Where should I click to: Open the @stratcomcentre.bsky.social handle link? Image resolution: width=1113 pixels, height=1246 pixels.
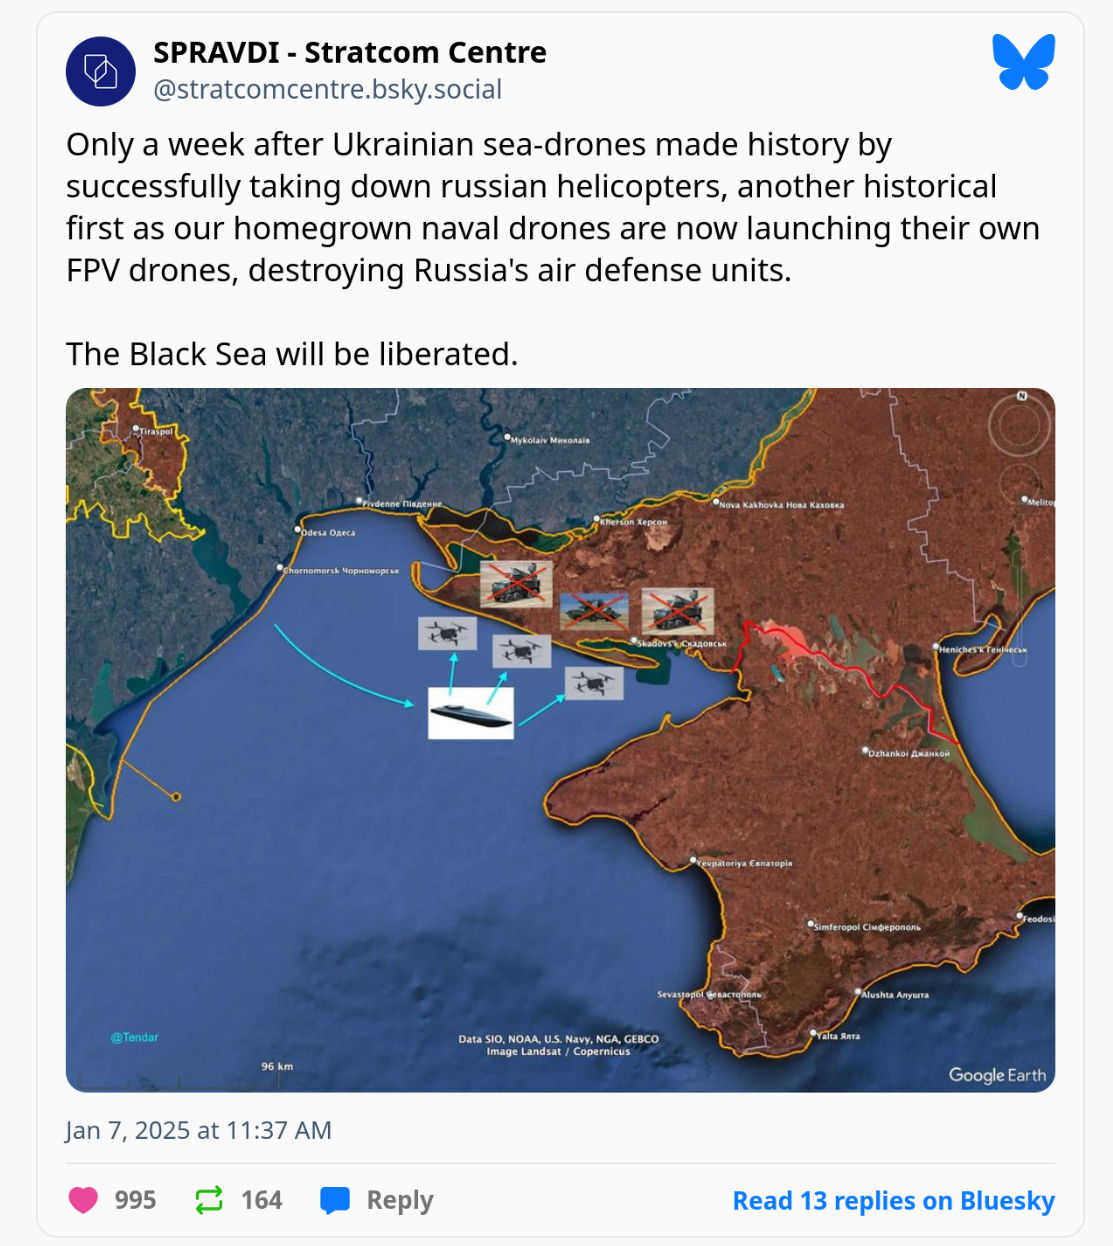[327, 89]
